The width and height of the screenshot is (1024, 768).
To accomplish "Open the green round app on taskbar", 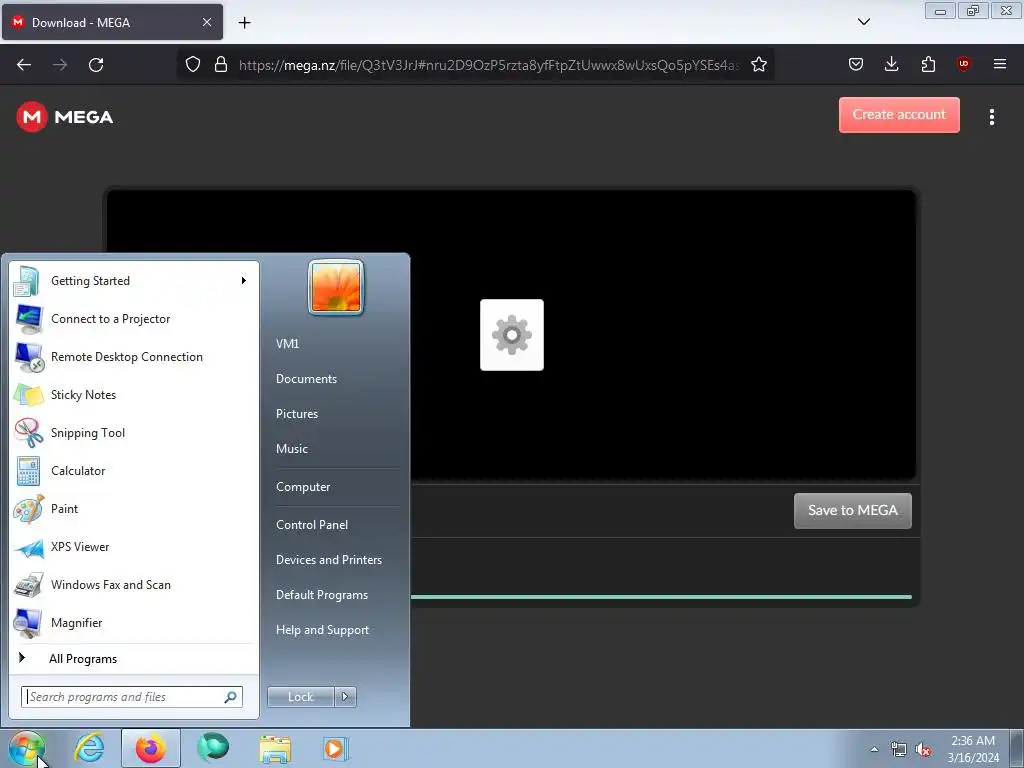I will coord(214,748).
